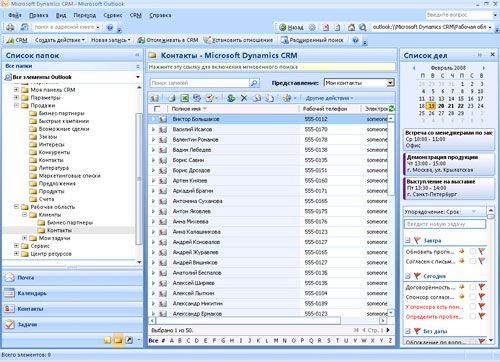Switch to Контакты in the navigation pane
This screenshot has height=362, width=500.
pos(73,309)
